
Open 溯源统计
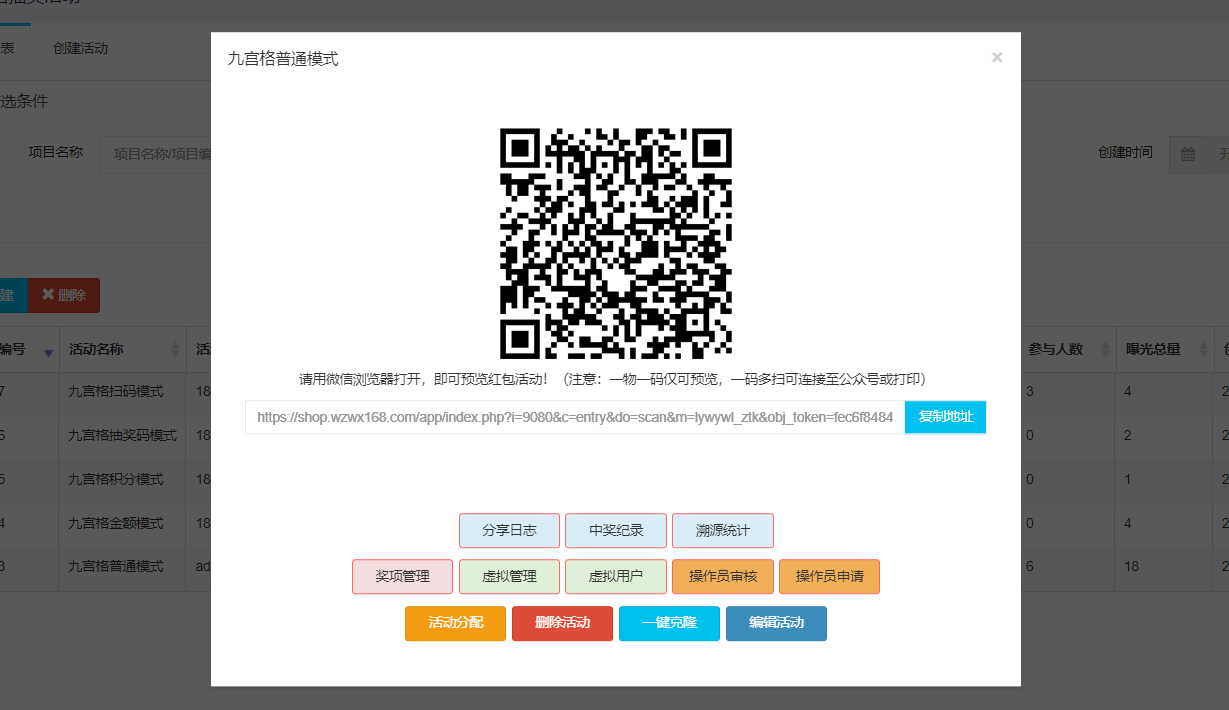click(x=723, y=531)
